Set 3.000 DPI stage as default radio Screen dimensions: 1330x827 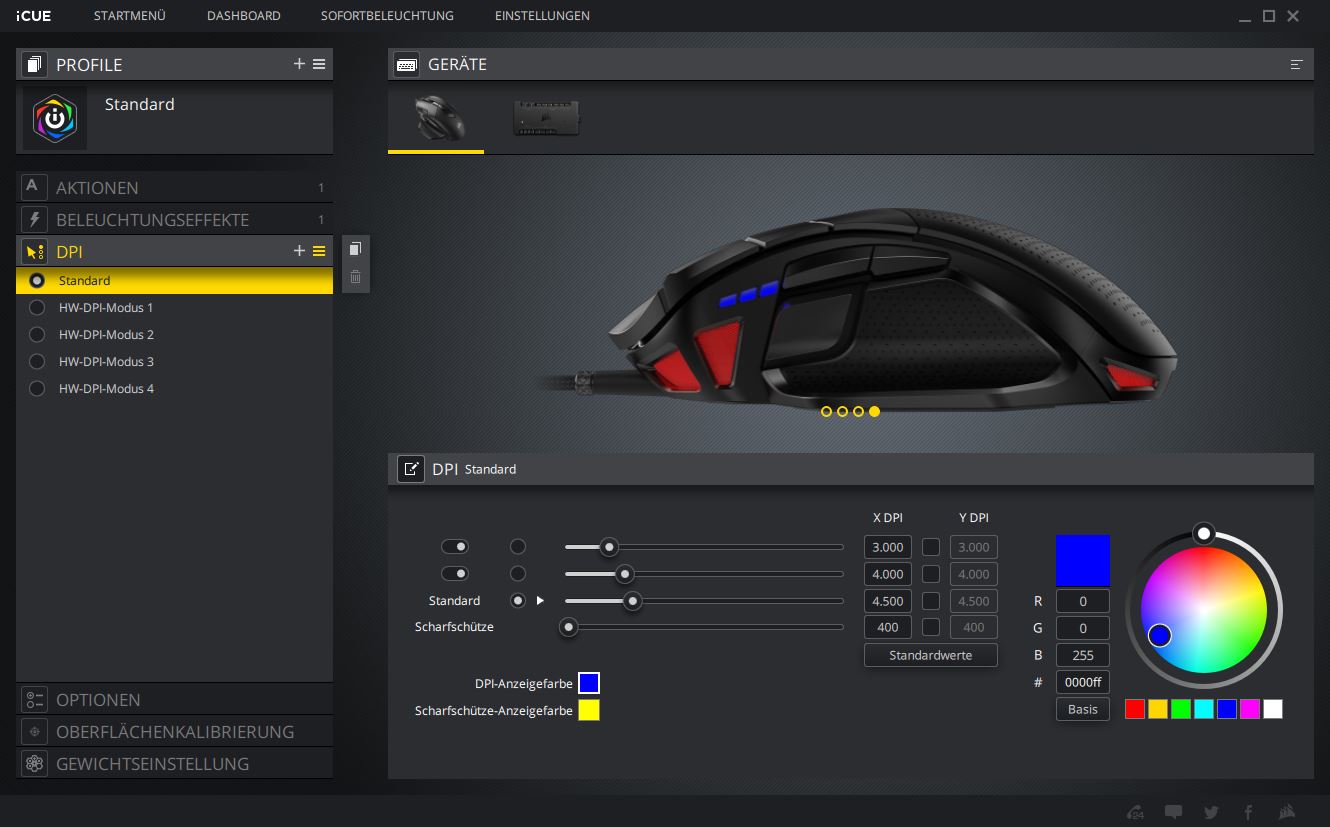517,547
